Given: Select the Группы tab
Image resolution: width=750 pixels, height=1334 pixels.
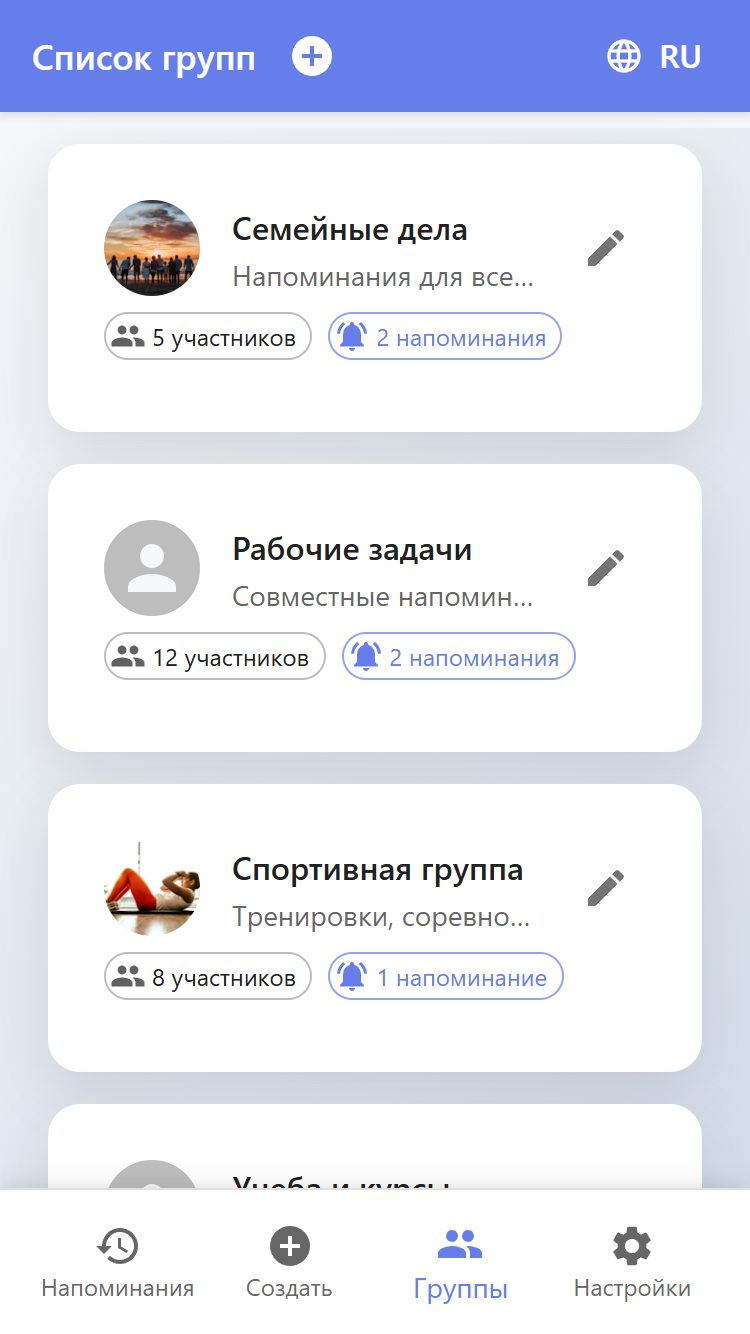Looking at the screenshot, I should (x=461, y=1264).
